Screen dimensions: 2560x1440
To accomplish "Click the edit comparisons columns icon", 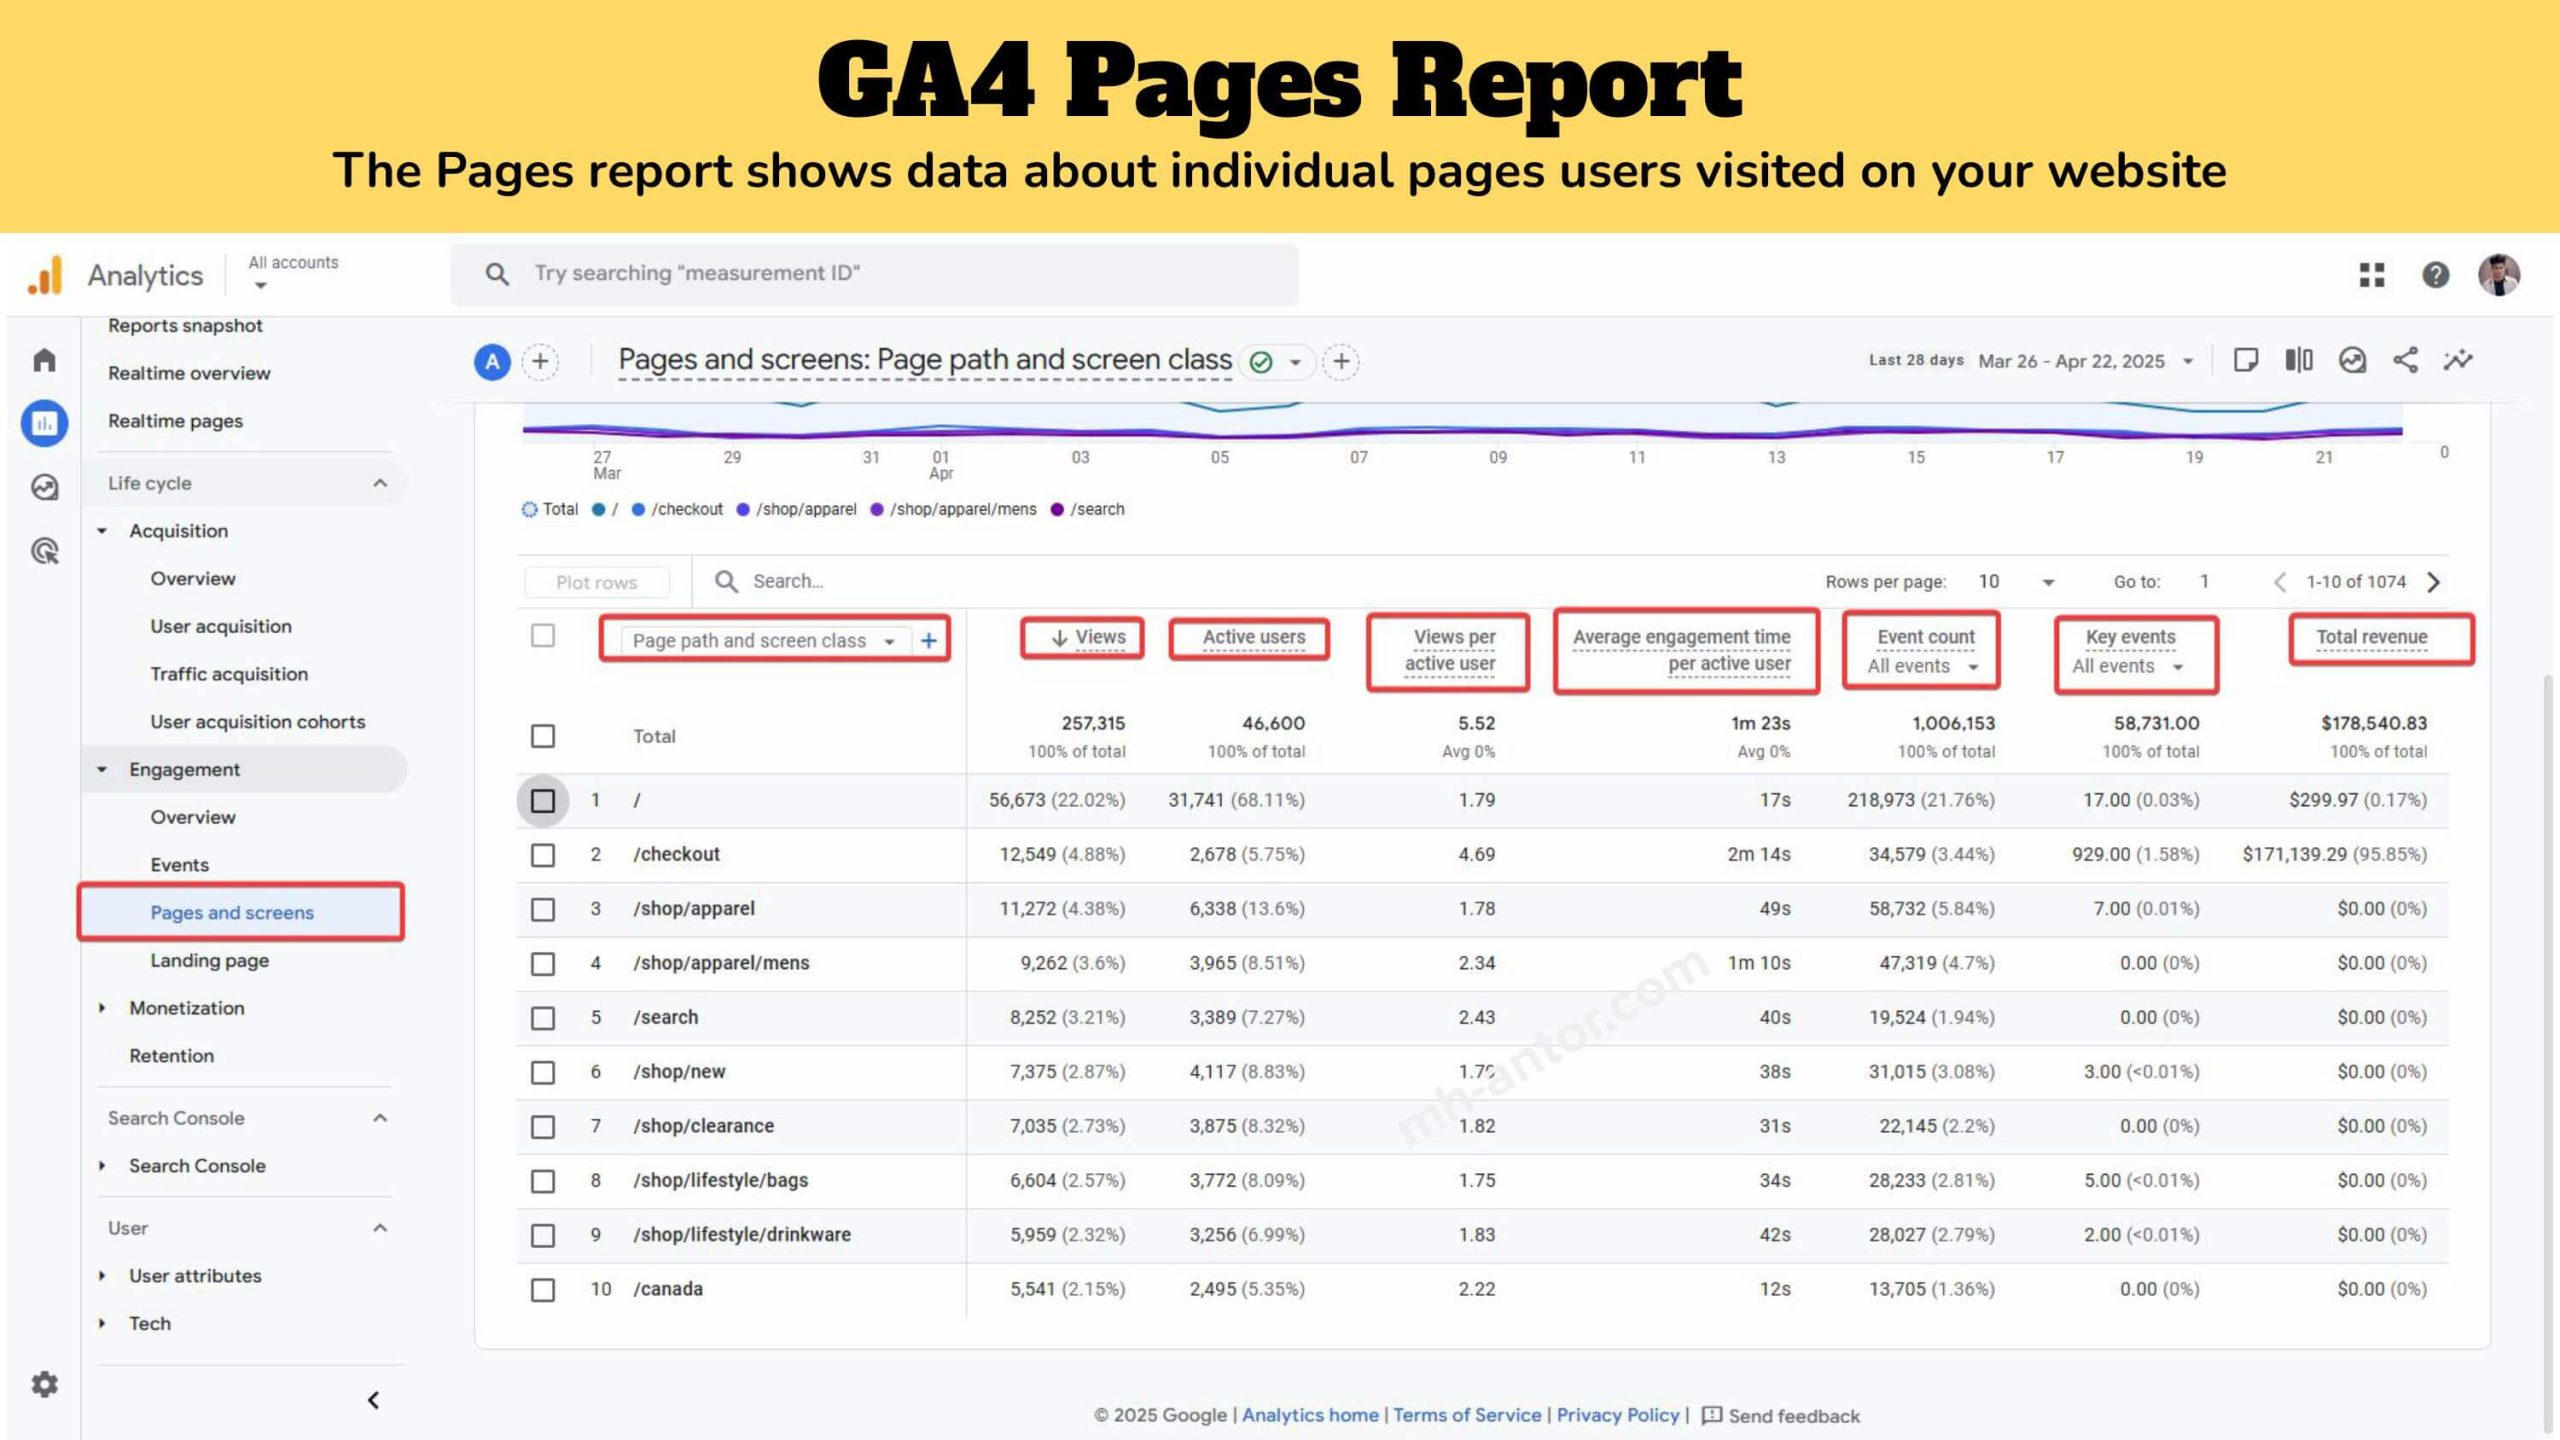I will click(x=2299, y=360).
